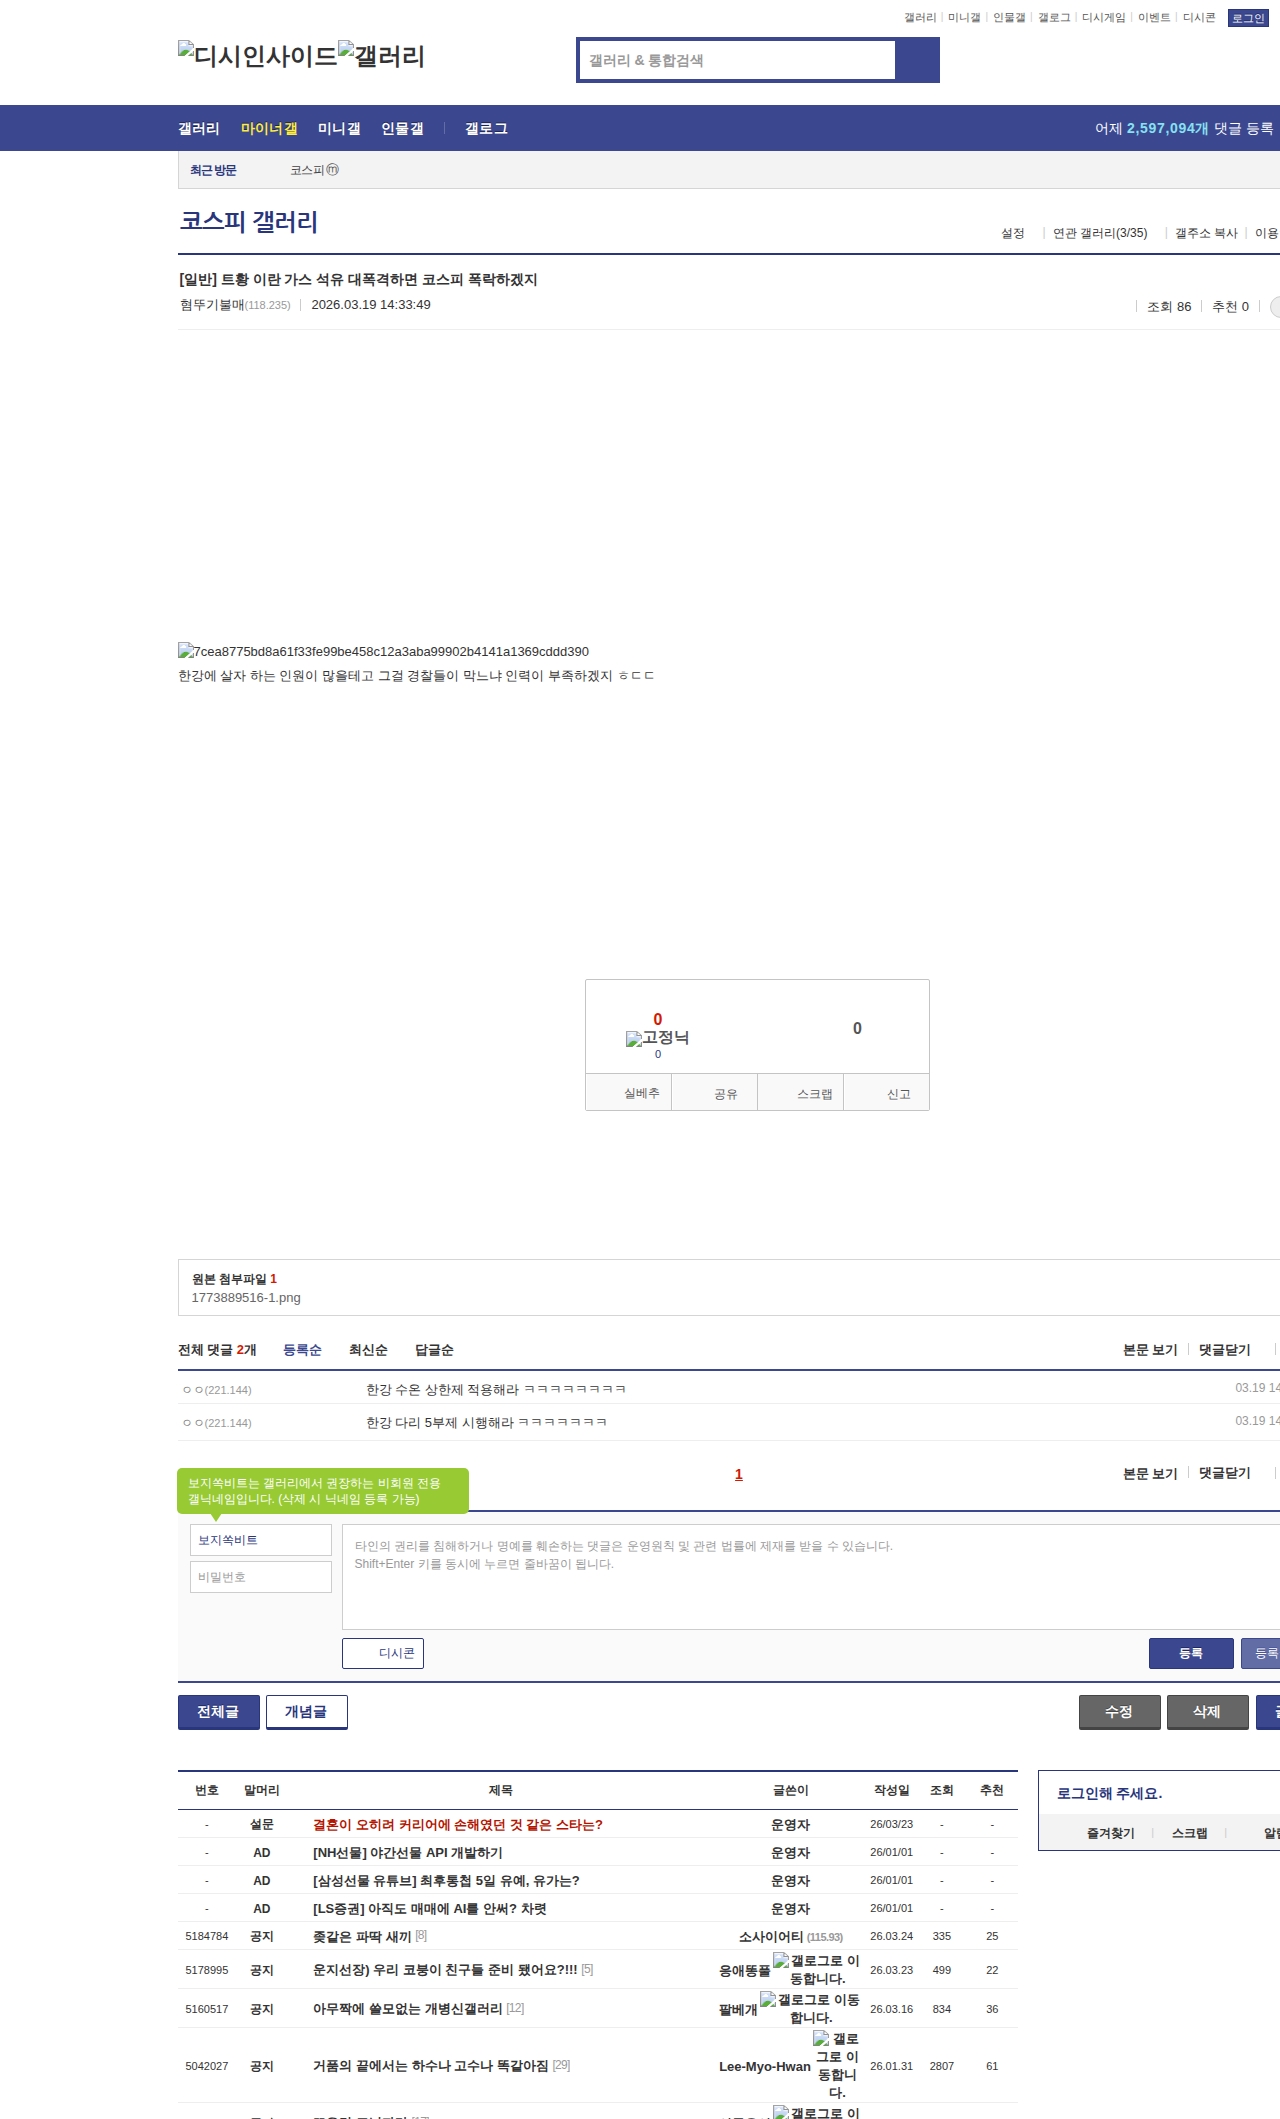Open recently visited 코스피 gallery link

(314, 170)
